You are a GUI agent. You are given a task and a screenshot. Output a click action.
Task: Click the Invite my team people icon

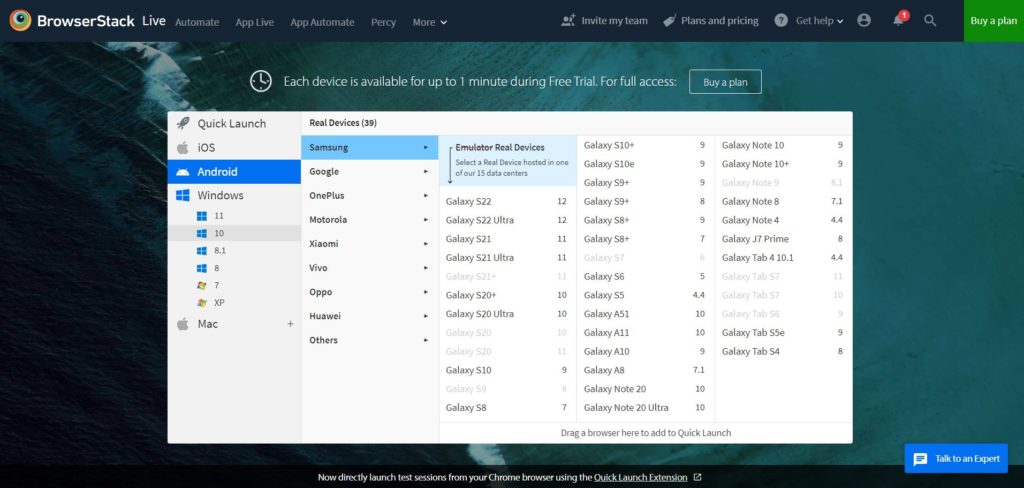tap(568, 20)
